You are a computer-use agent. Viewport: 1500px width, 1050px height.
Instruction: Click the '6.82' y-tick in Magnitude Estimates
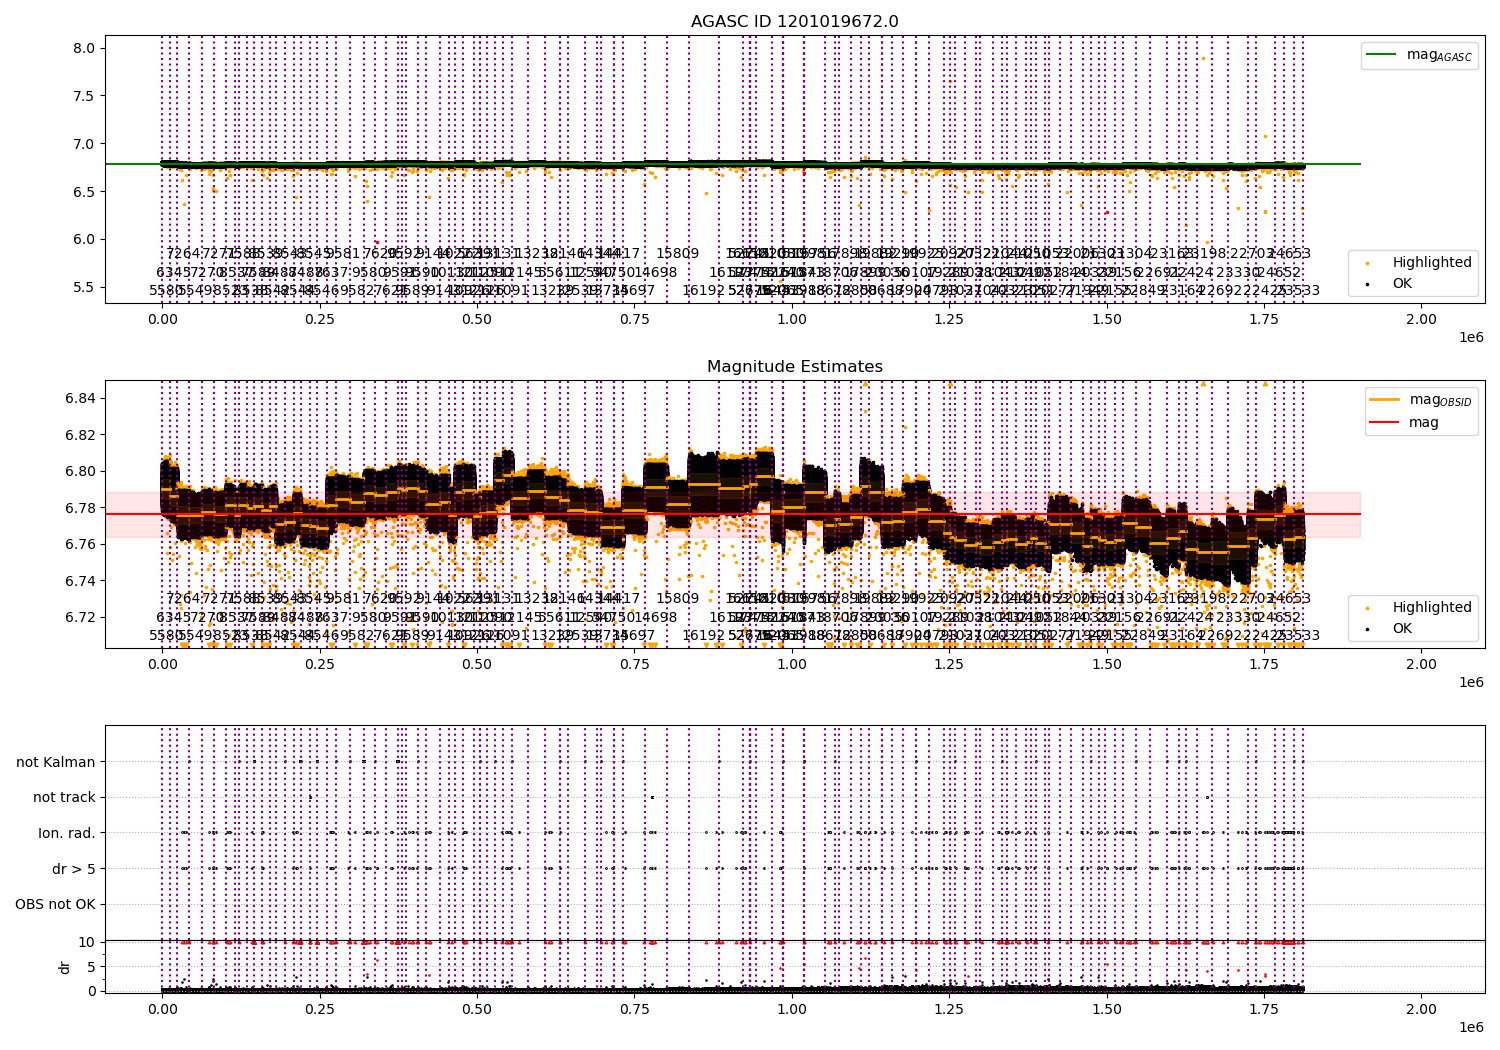tap(80, 435)
